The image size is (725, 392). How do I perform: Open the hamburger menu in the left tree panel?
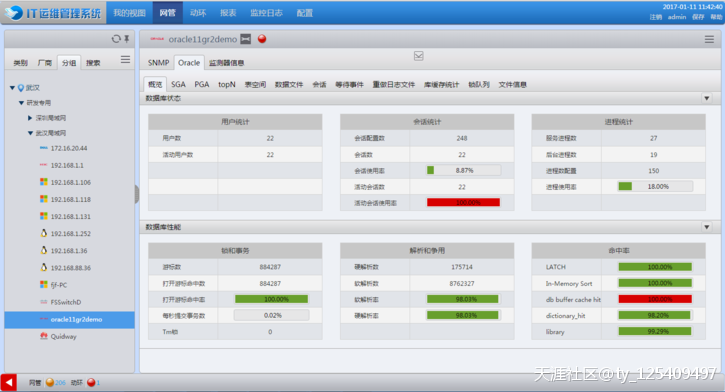click(125, 60)
